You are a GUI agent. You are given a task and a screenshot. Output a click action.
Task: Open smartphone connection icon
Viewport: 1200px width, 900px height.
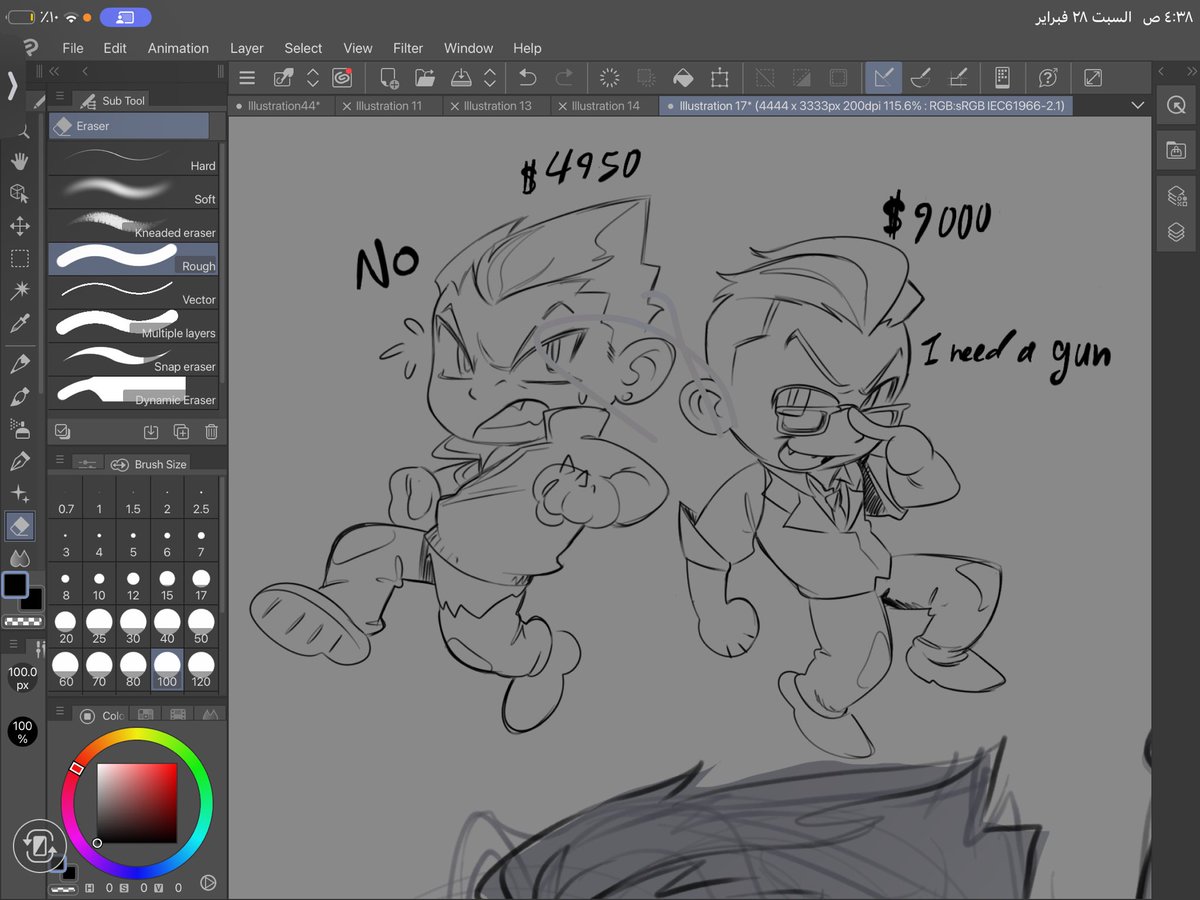click(x=1002, y=77)
